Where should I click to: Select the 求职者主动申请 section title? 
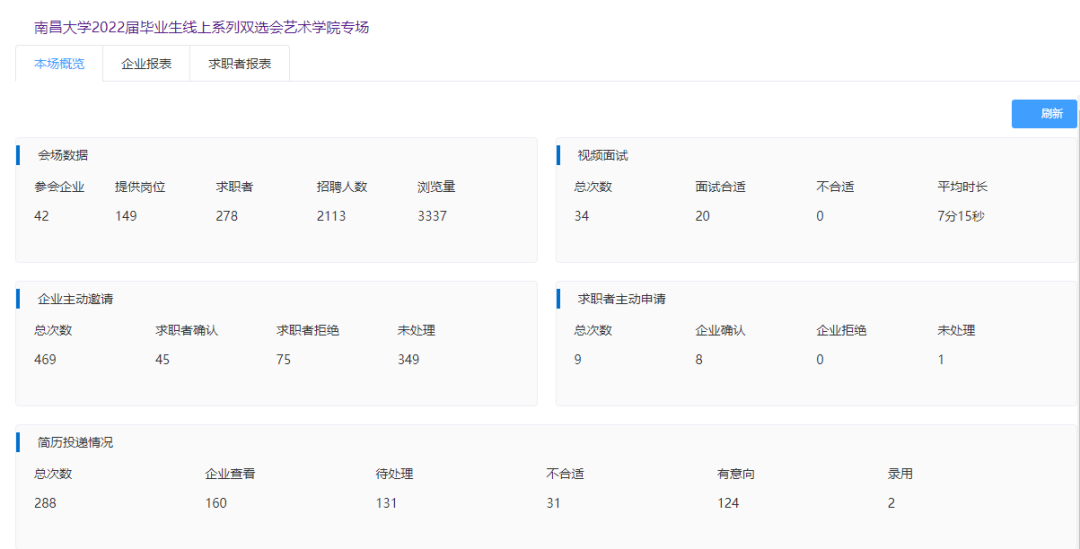(621, 298)
